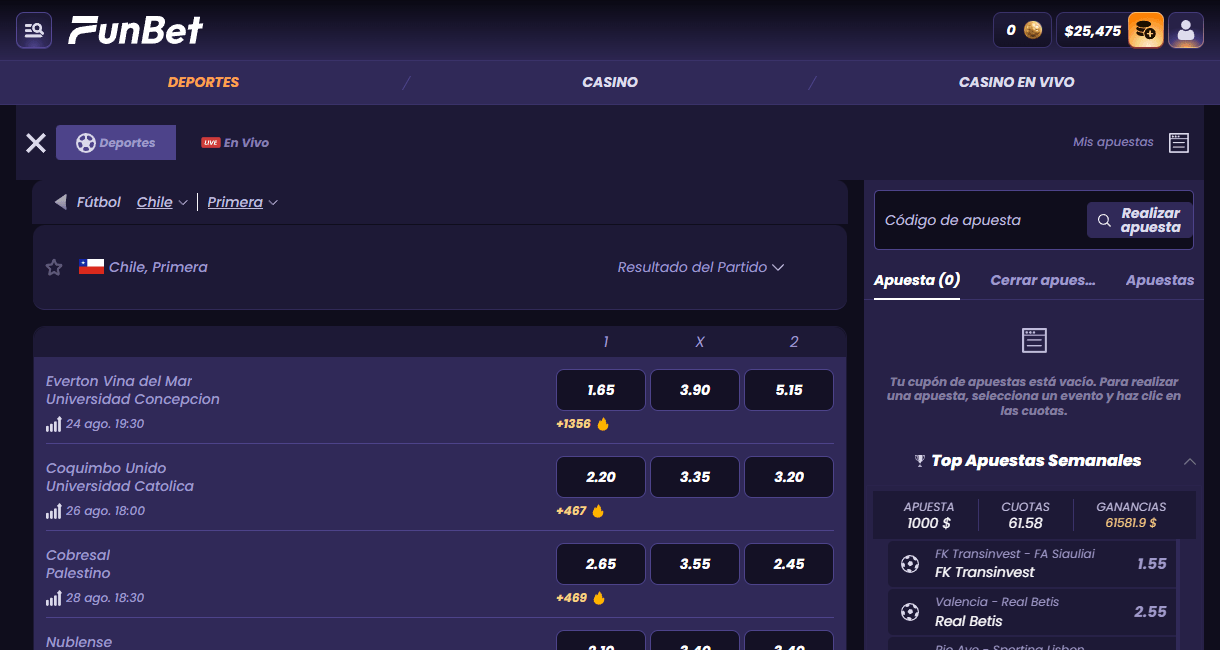This screenshot has height=650, width=1220.
Task: Open the coin rewards counter
Action: 1022,30
